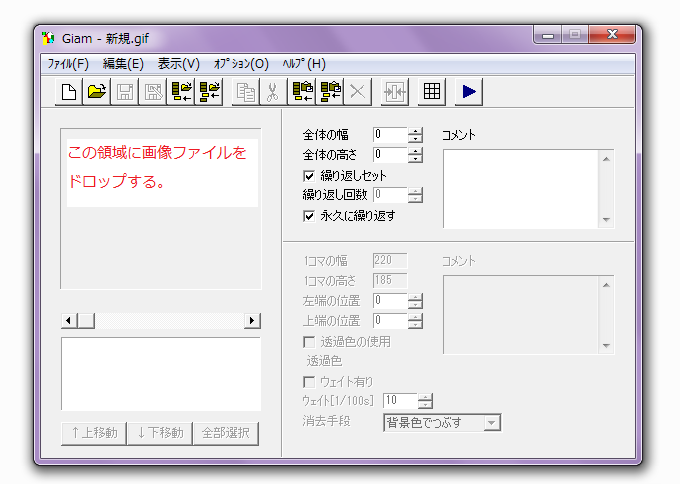
Task: Click the grid view toolbar icon
Action: pos(432,92)
